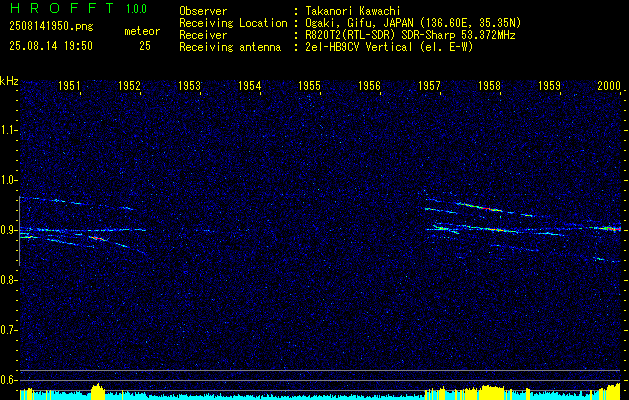The height and width of the screenshot is (400, 629).
Task: Click time marker 1954
Action: click(250, 85)
